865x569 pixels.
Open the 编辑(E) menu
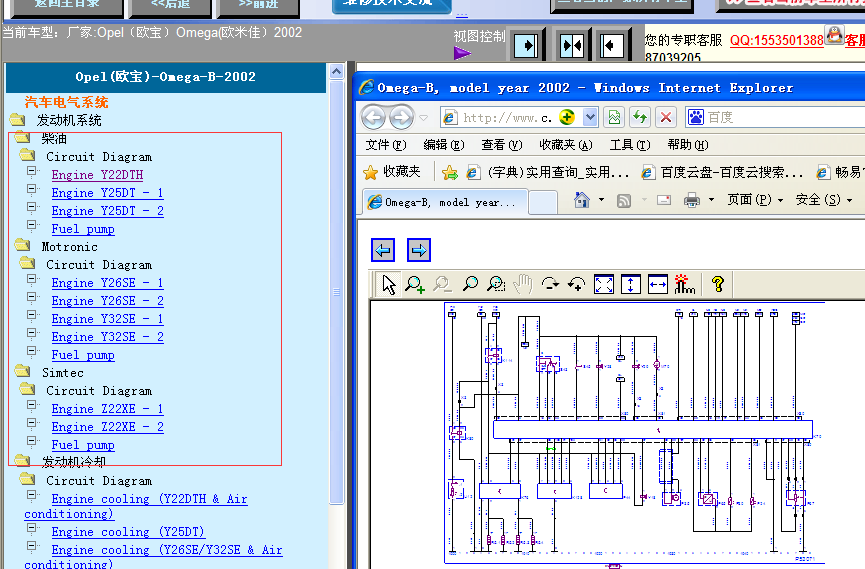(x=444, y=145)
